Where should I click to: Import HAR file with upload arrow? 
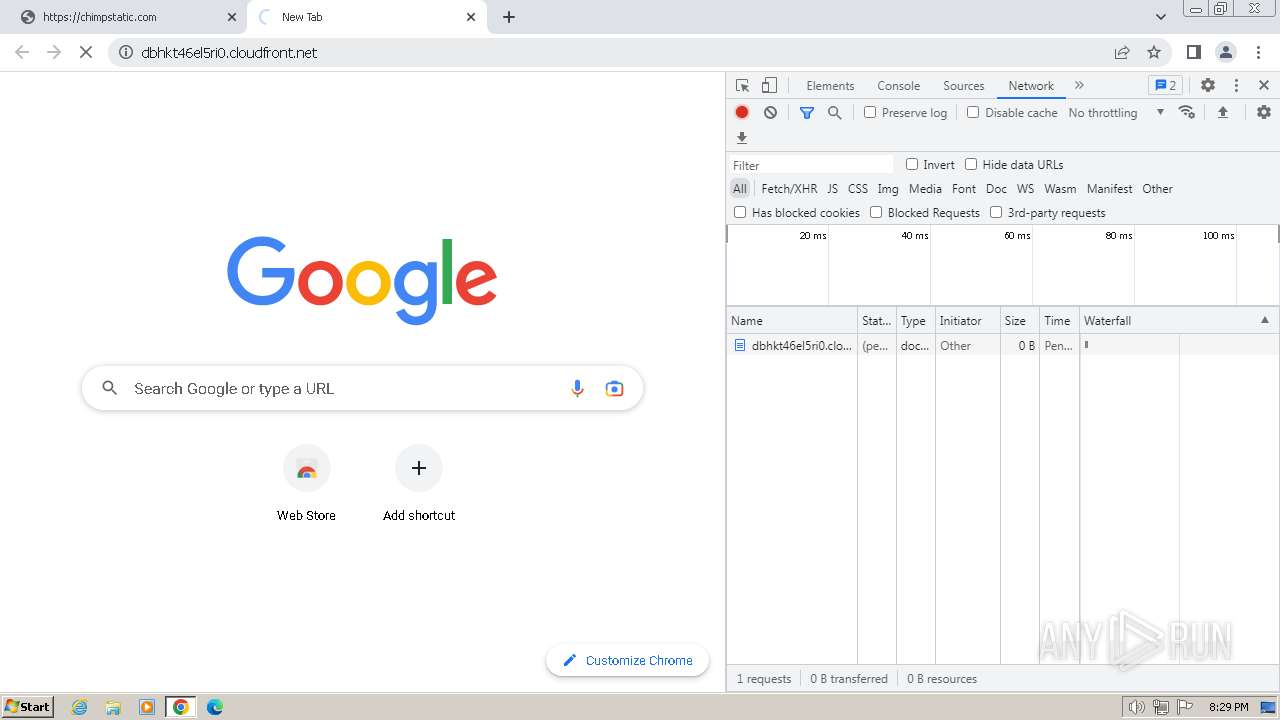(1222, 113)
